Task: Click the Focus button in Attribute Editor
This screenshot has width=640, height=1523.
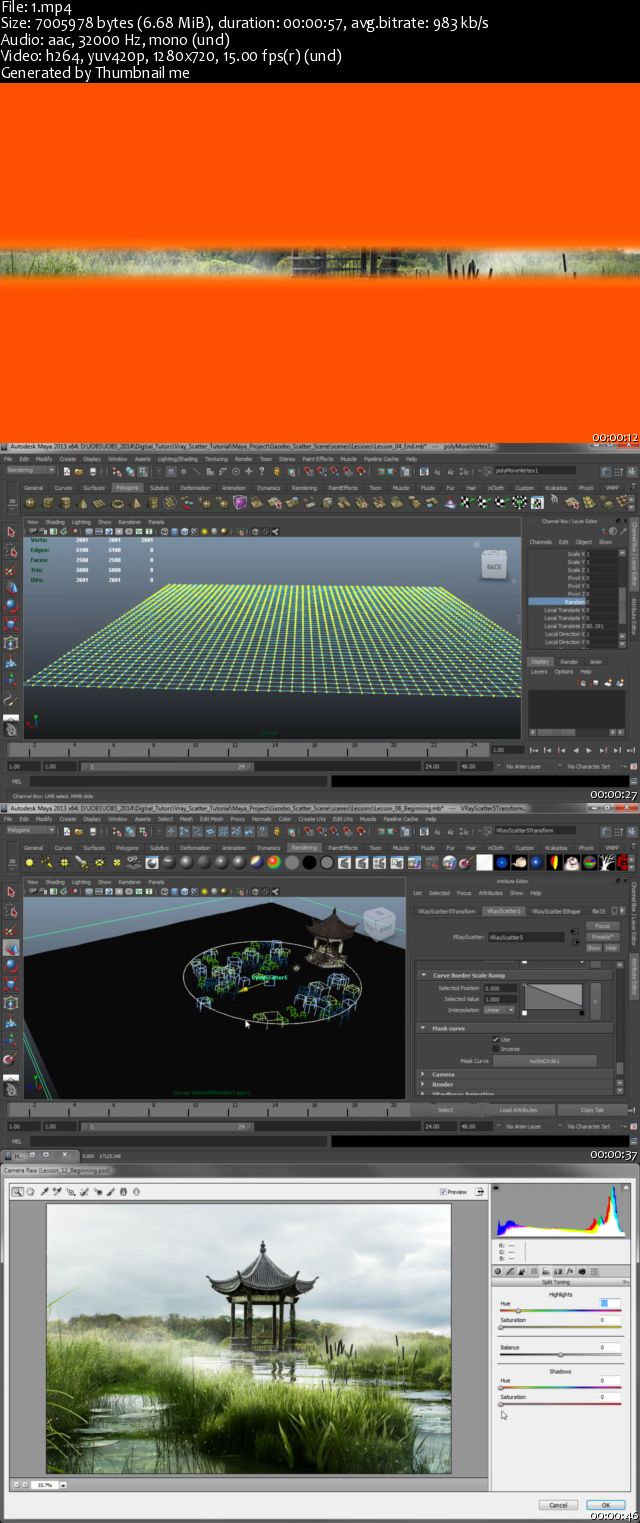Action: pyautogui.click(x=602, y=926)
